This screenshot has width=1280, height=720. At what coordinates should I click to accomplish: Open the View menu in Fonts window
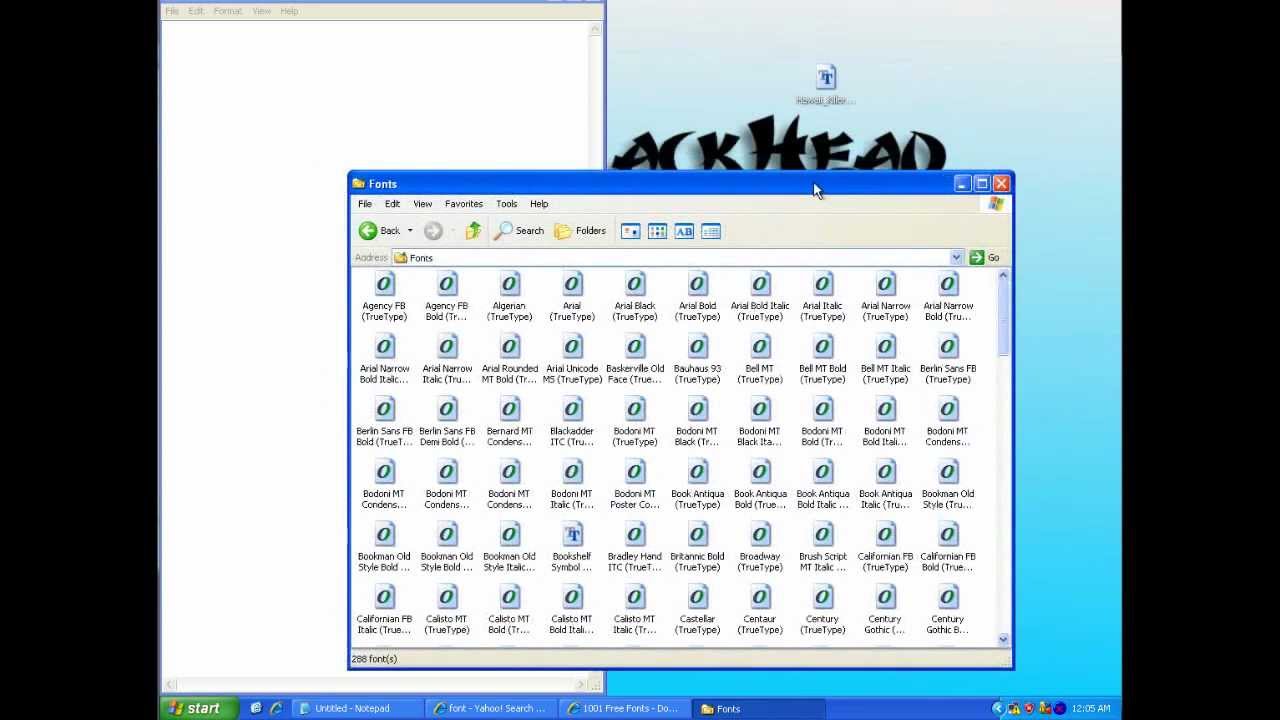click(423, 204)
